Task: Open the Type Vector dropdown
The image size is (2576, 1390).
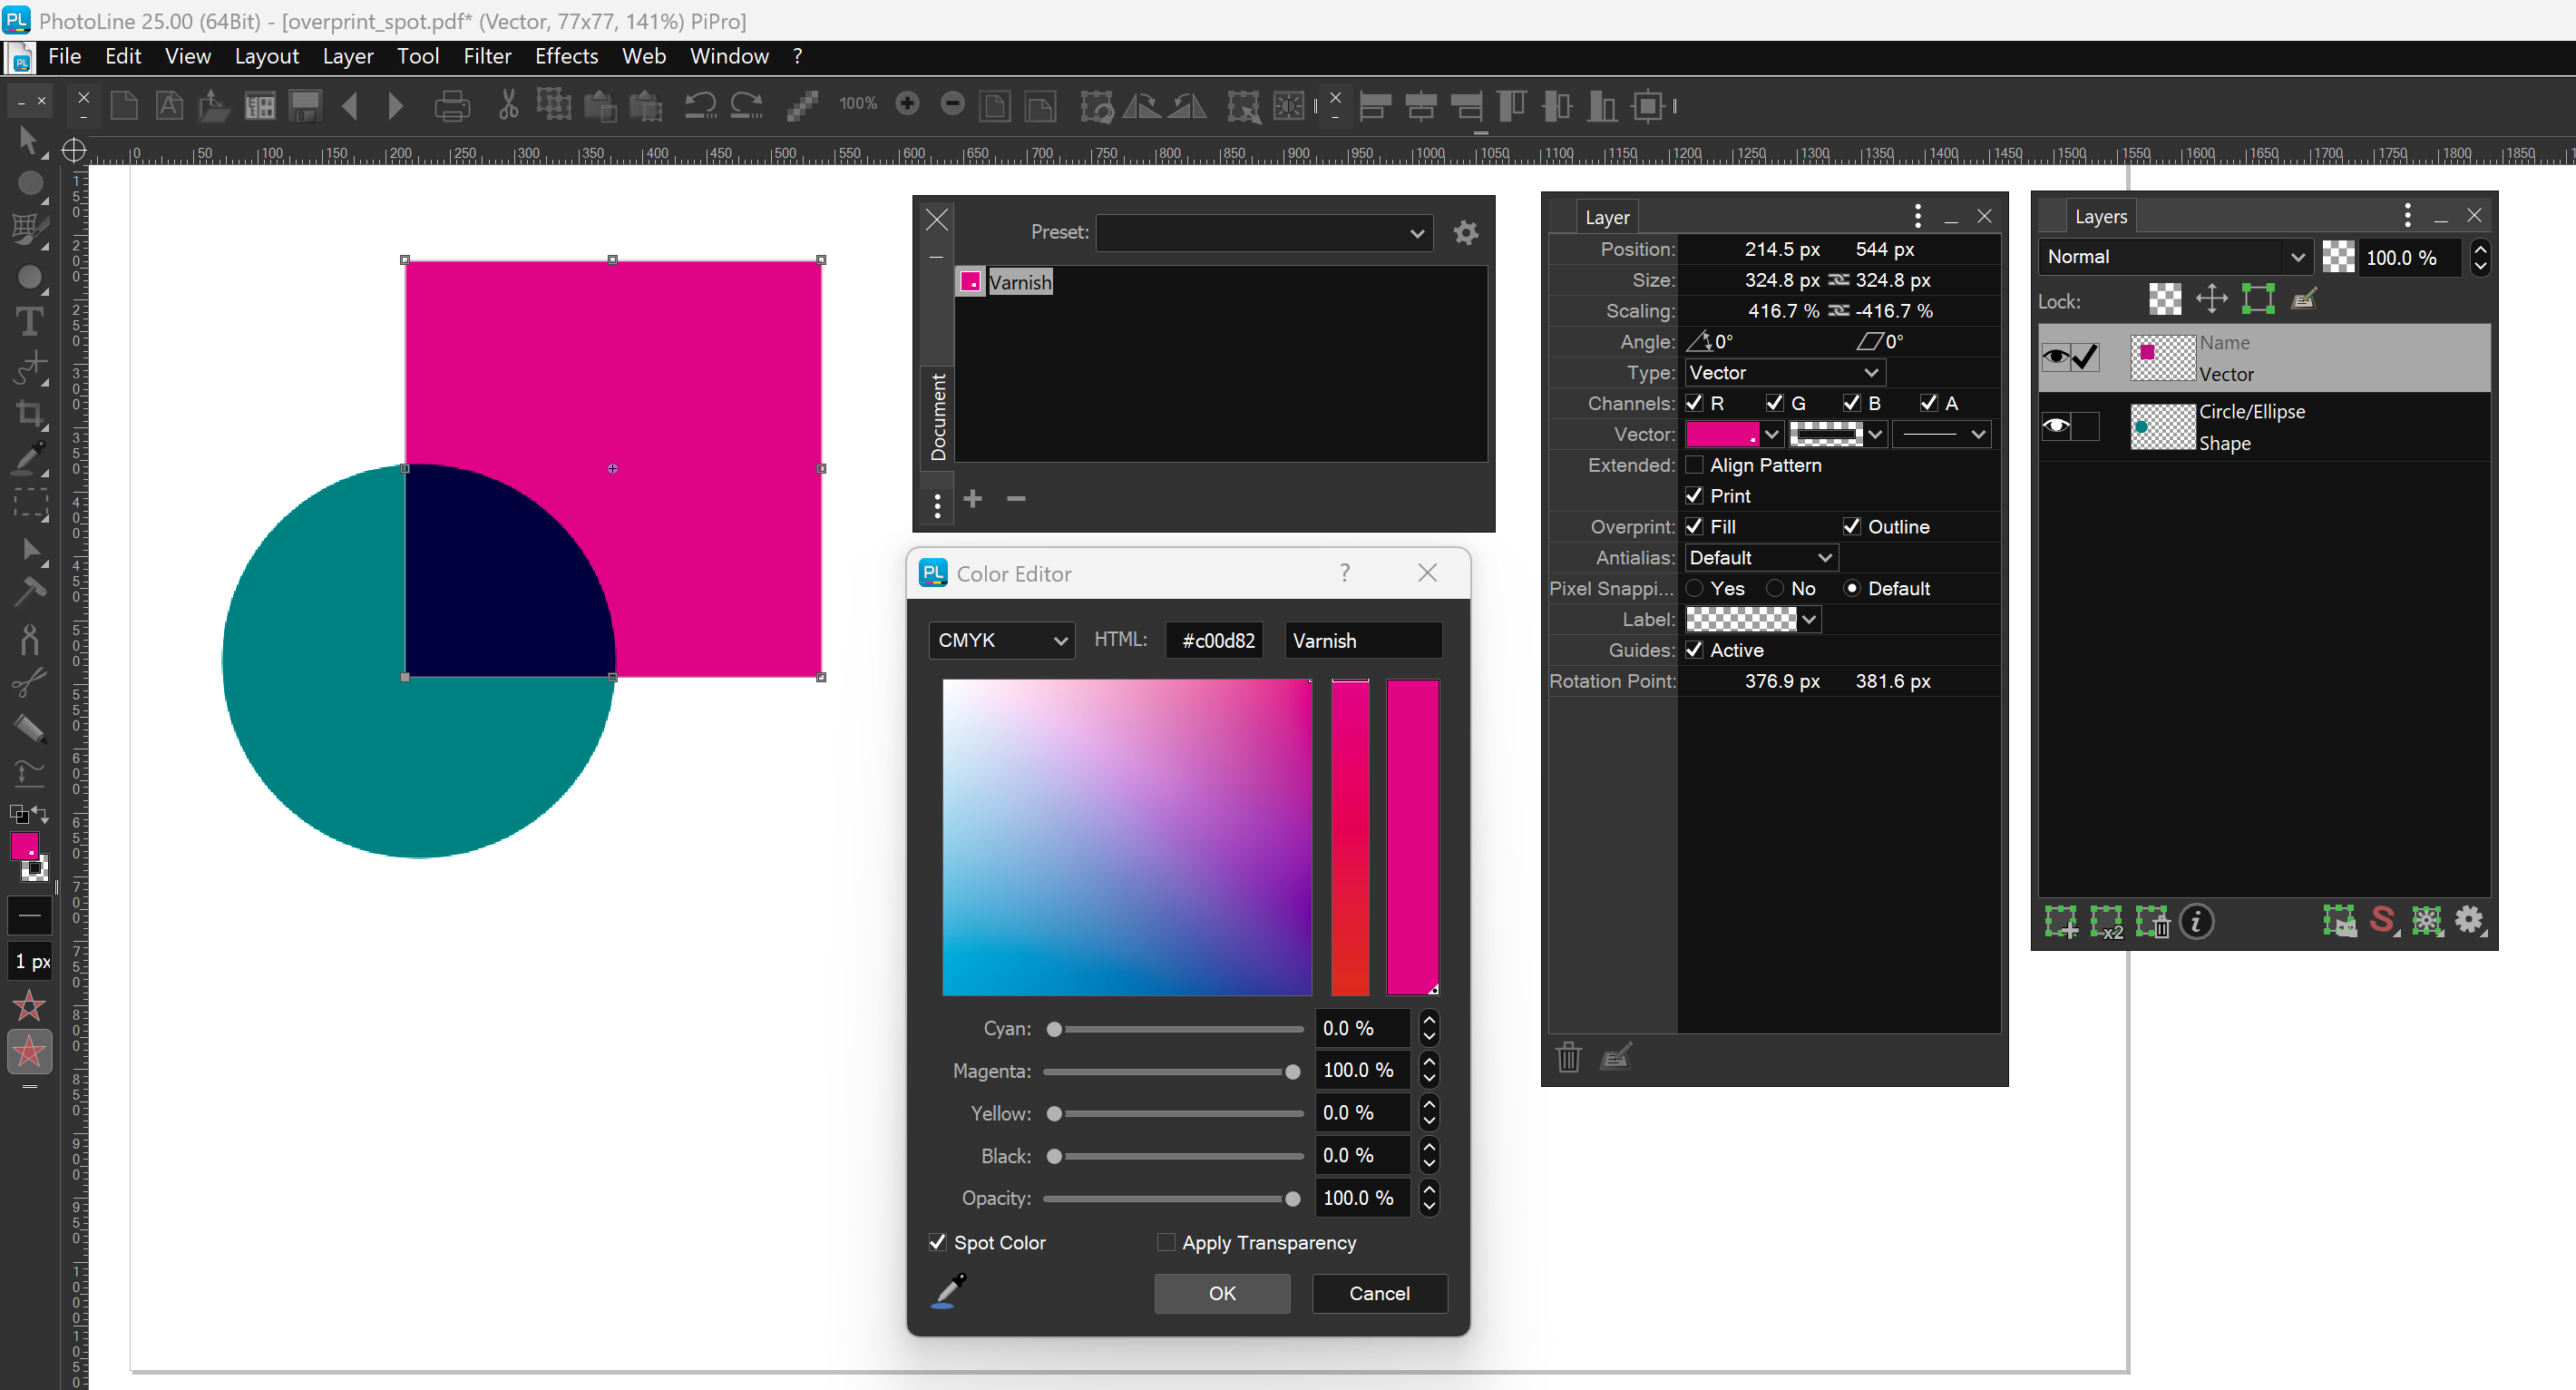Action: click(1784, 372)
